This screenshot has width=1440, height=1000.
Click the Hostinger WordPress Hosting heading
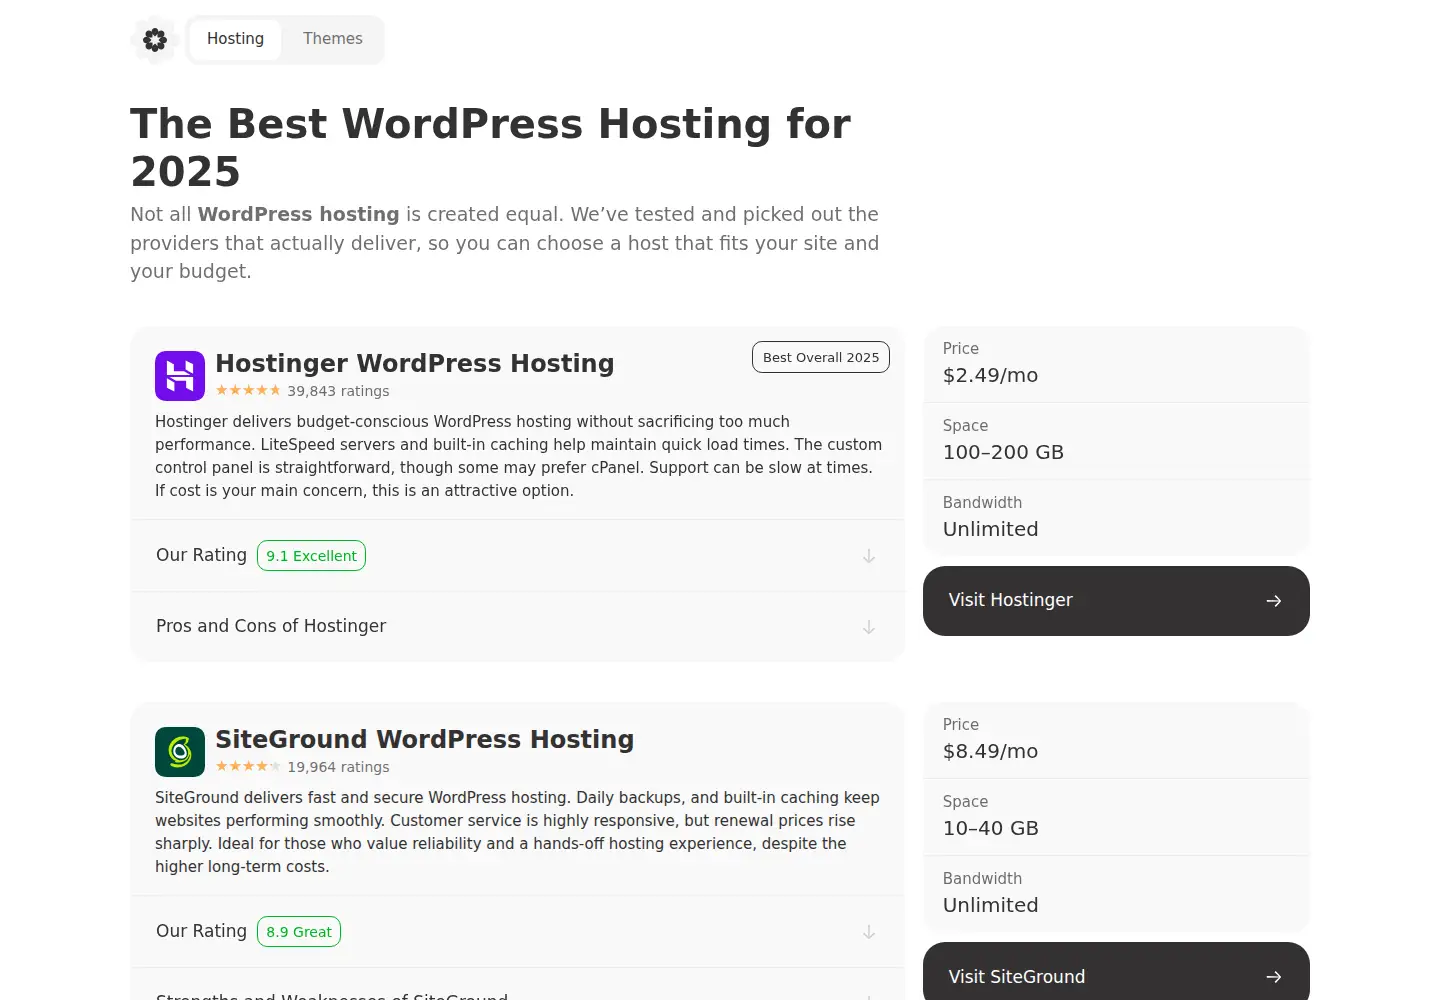coord(415,363)
